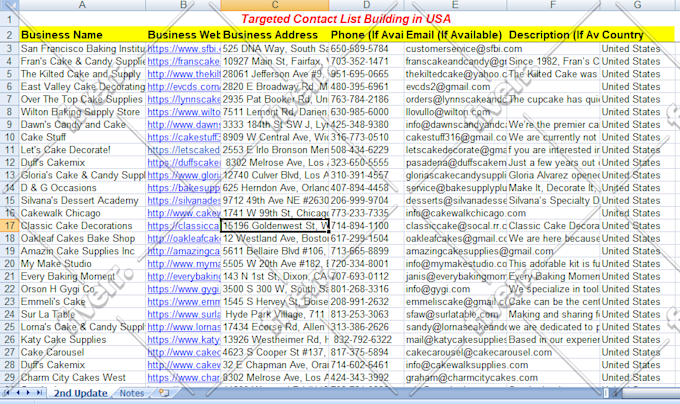Click the Select All corner box
Screen dimensions: 680x404
10,5
